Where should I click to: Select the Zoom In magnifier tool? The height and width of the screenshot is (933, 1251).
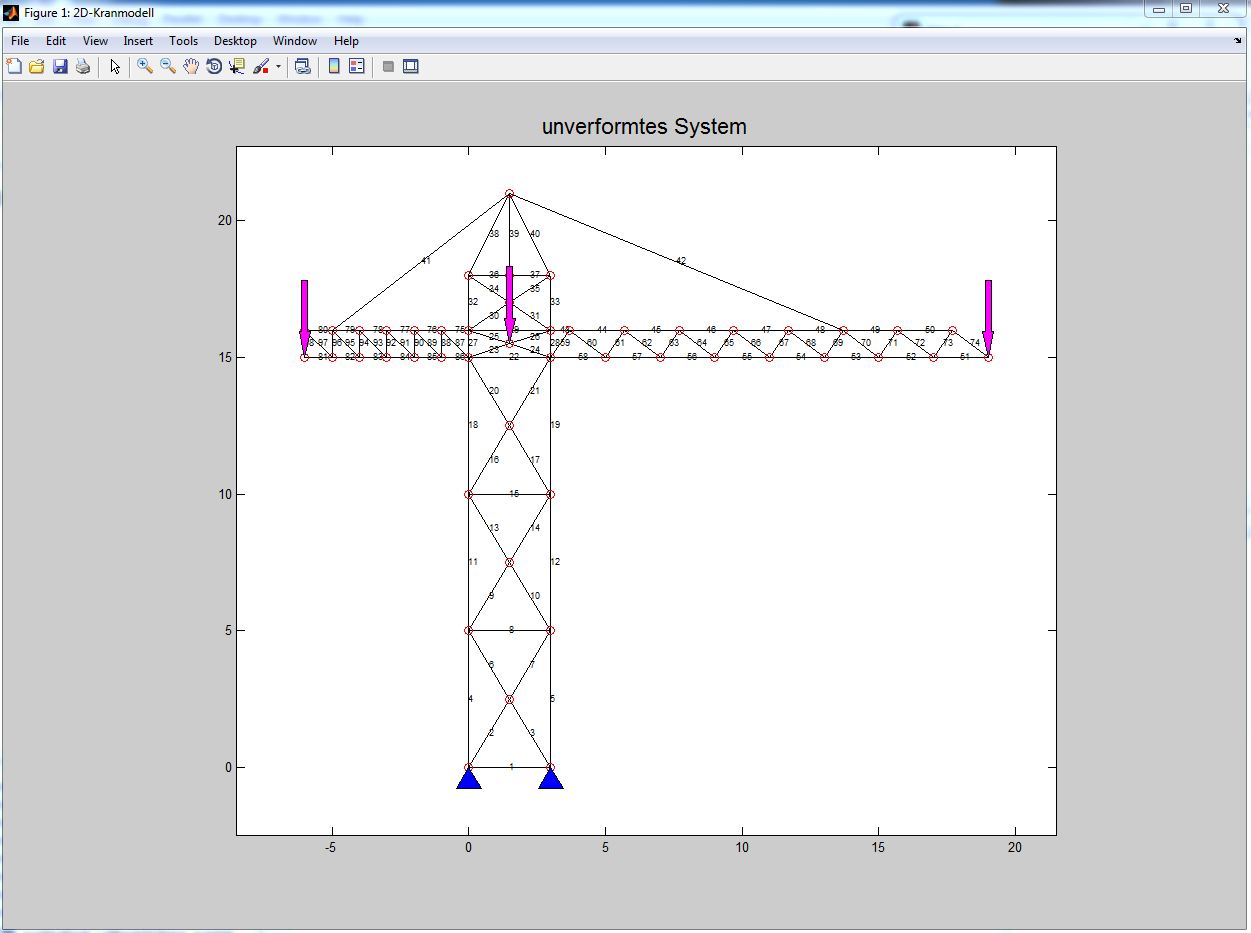pos(145,66)
